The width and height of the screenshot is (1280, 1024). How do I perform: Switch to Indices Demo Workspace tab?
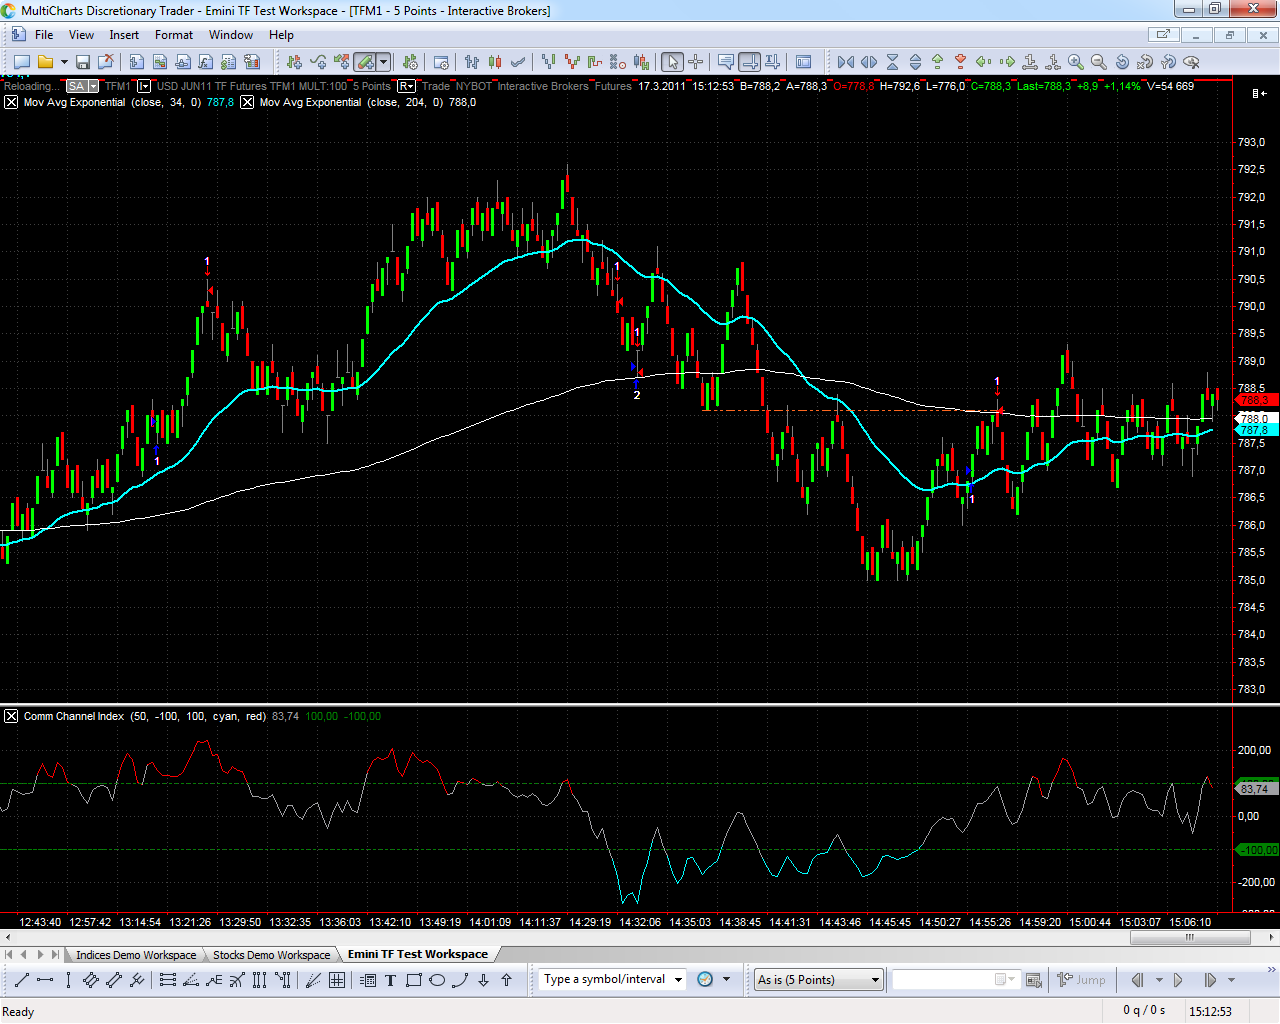[136, 955]
